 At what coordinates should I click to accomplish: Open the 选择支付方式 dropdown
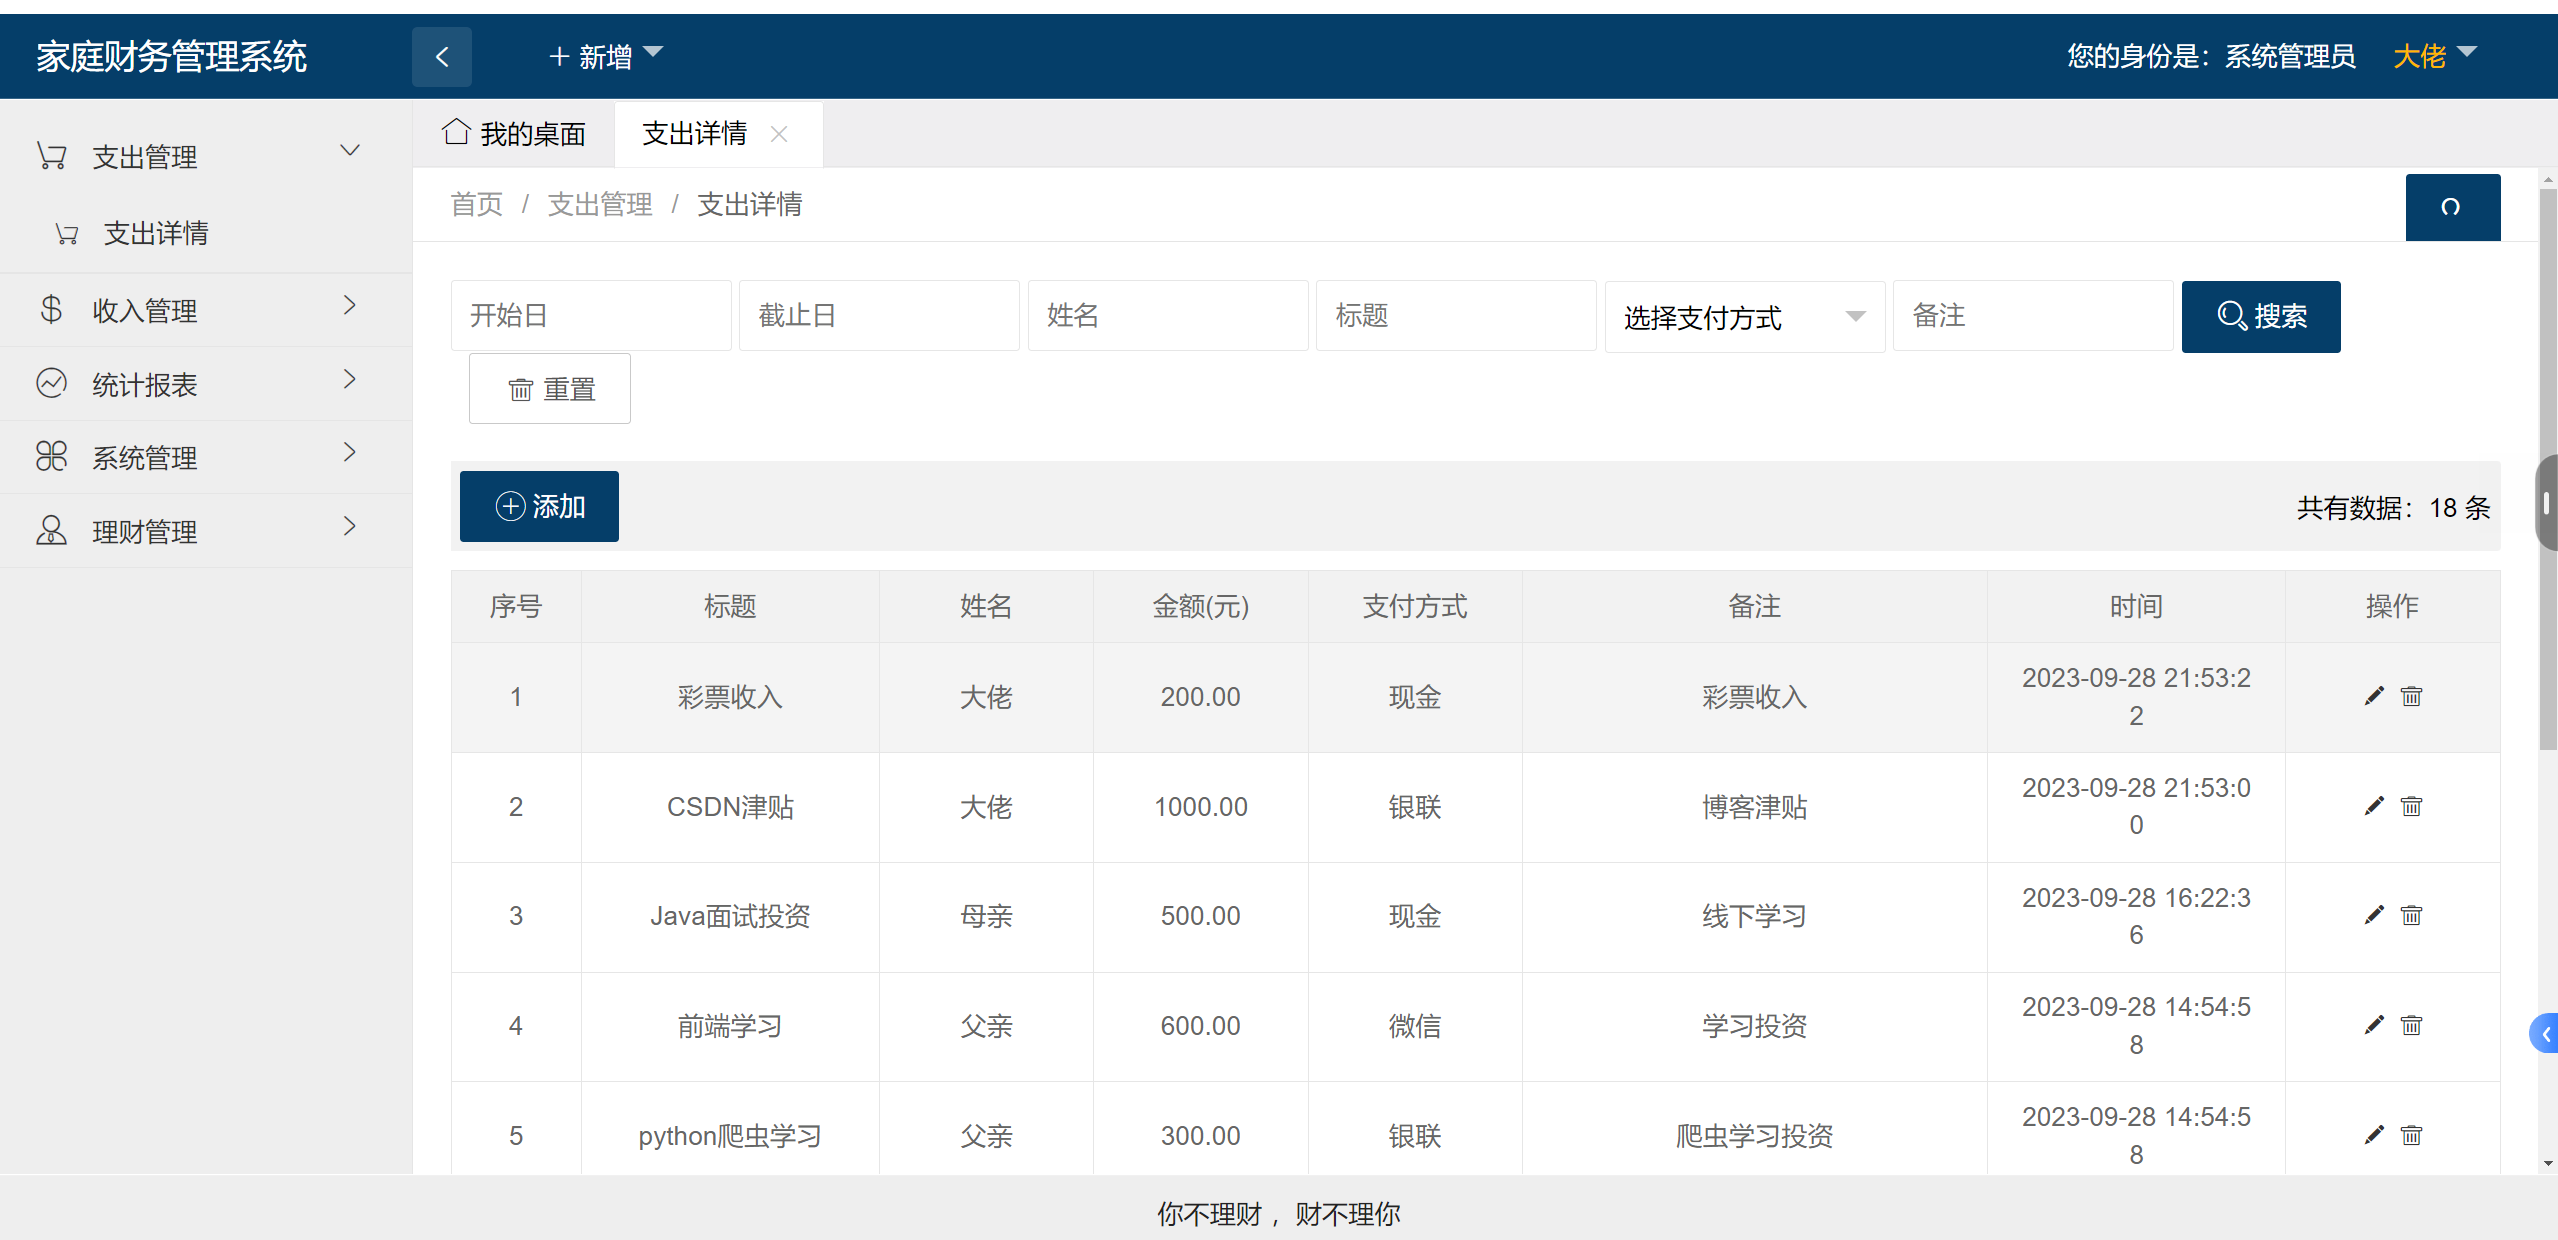pos(1744,316)
